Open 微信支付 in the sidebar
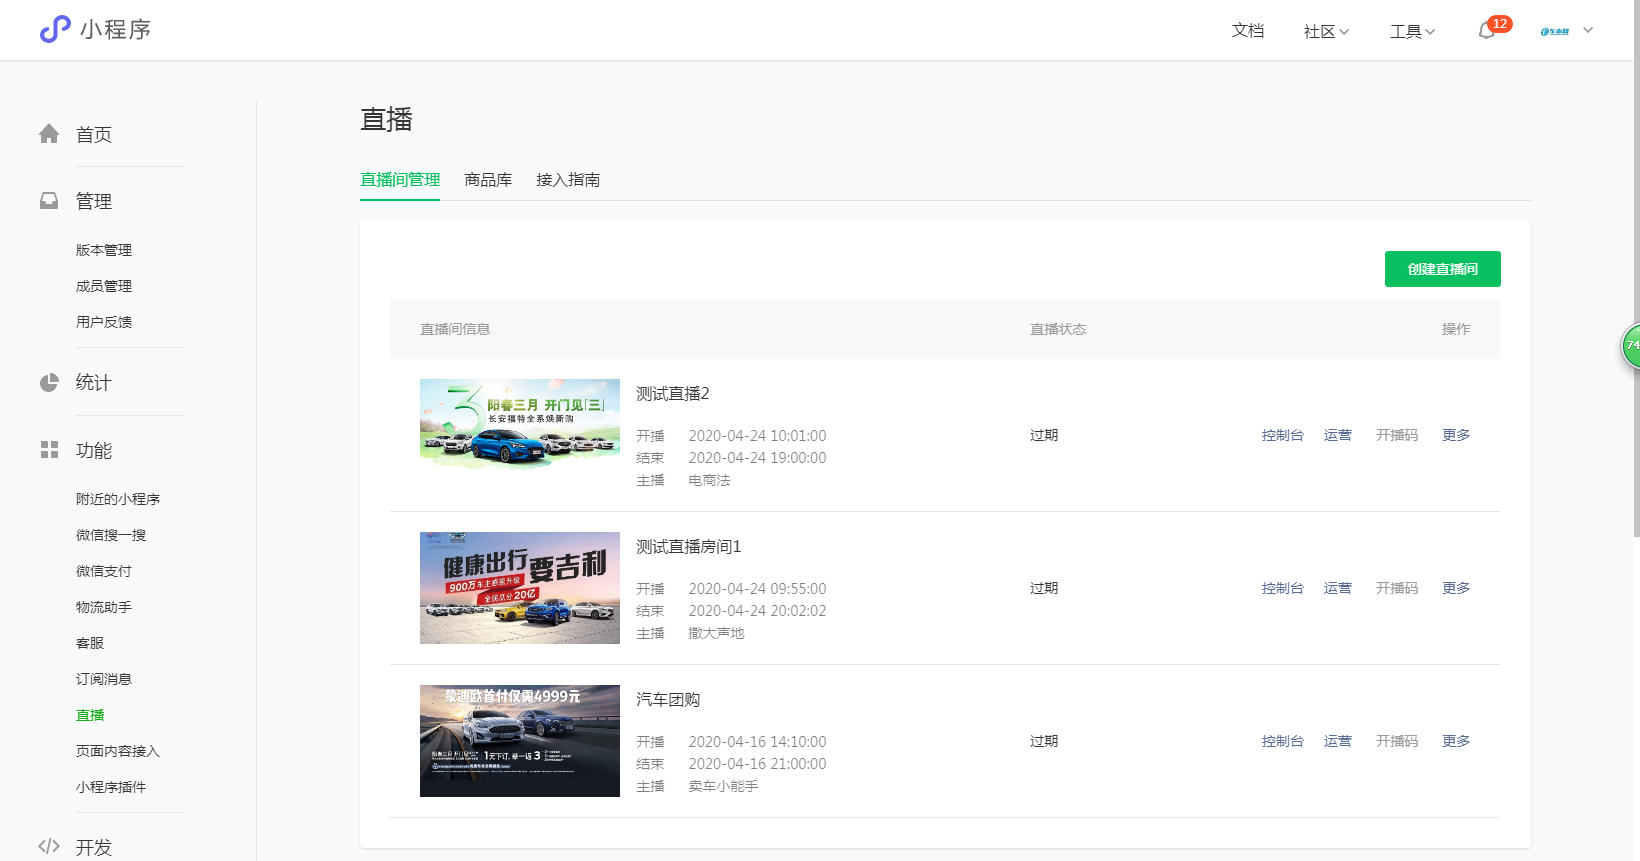Image resolution: width=1640 pixels, height=861 pixels. (x=104, y=571)
